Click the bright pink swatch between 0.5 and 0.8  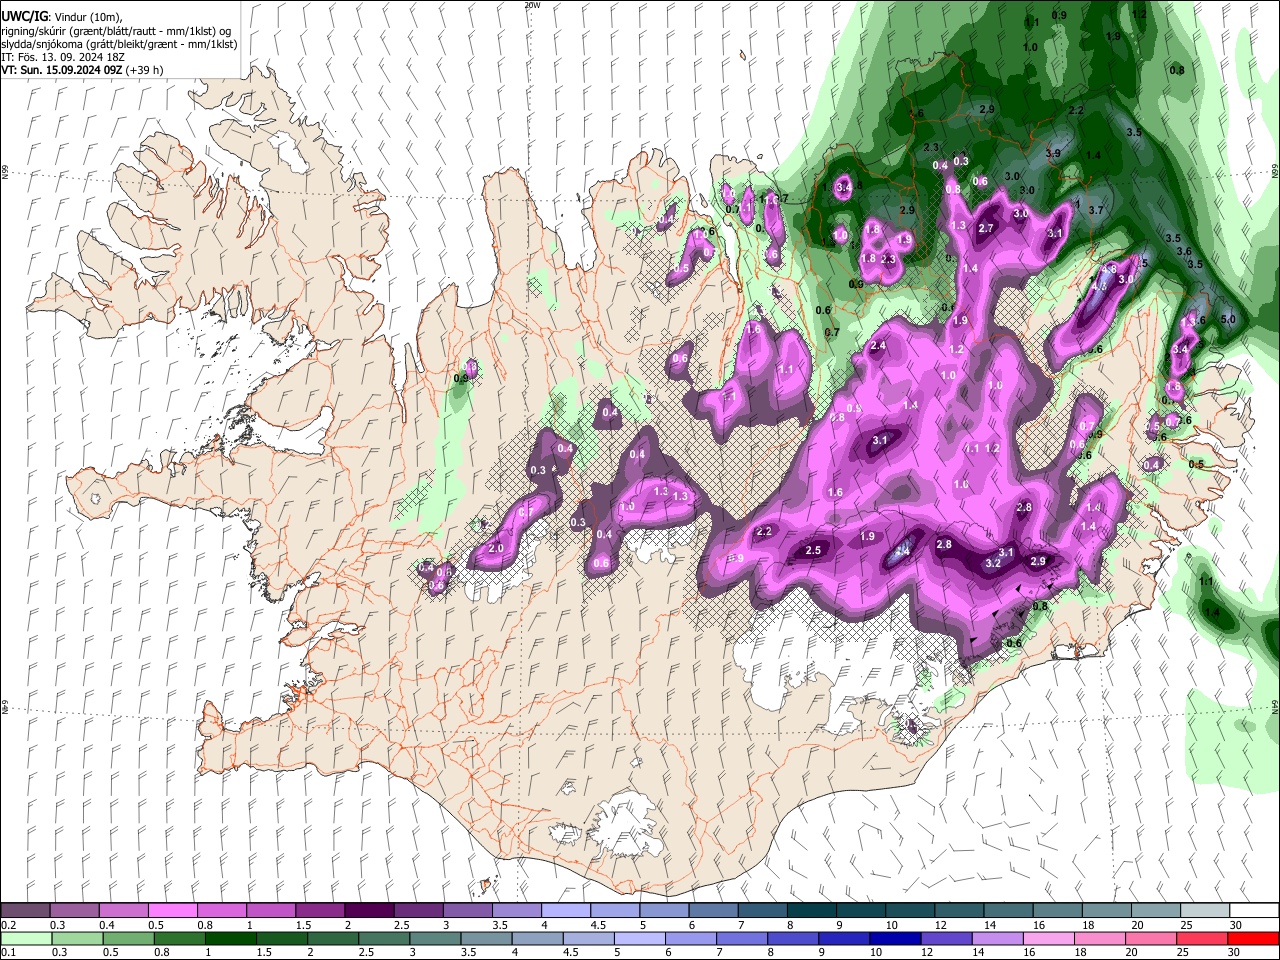pos(172,911)
